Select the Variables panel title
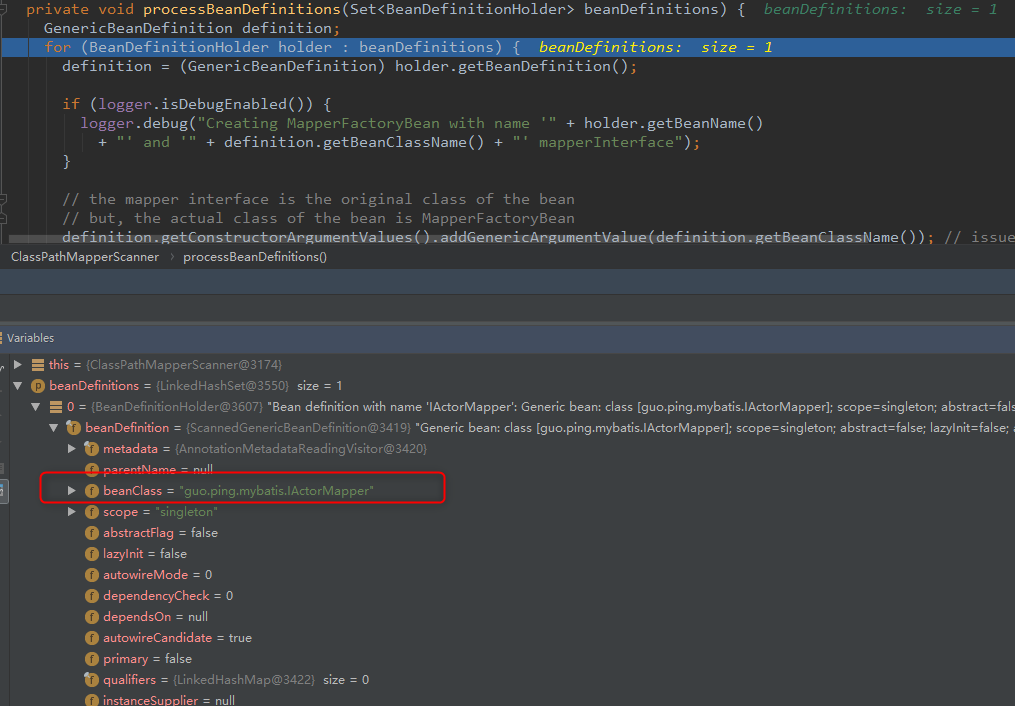The height and width of the screenshot is (706, 1015). point(30,338)
